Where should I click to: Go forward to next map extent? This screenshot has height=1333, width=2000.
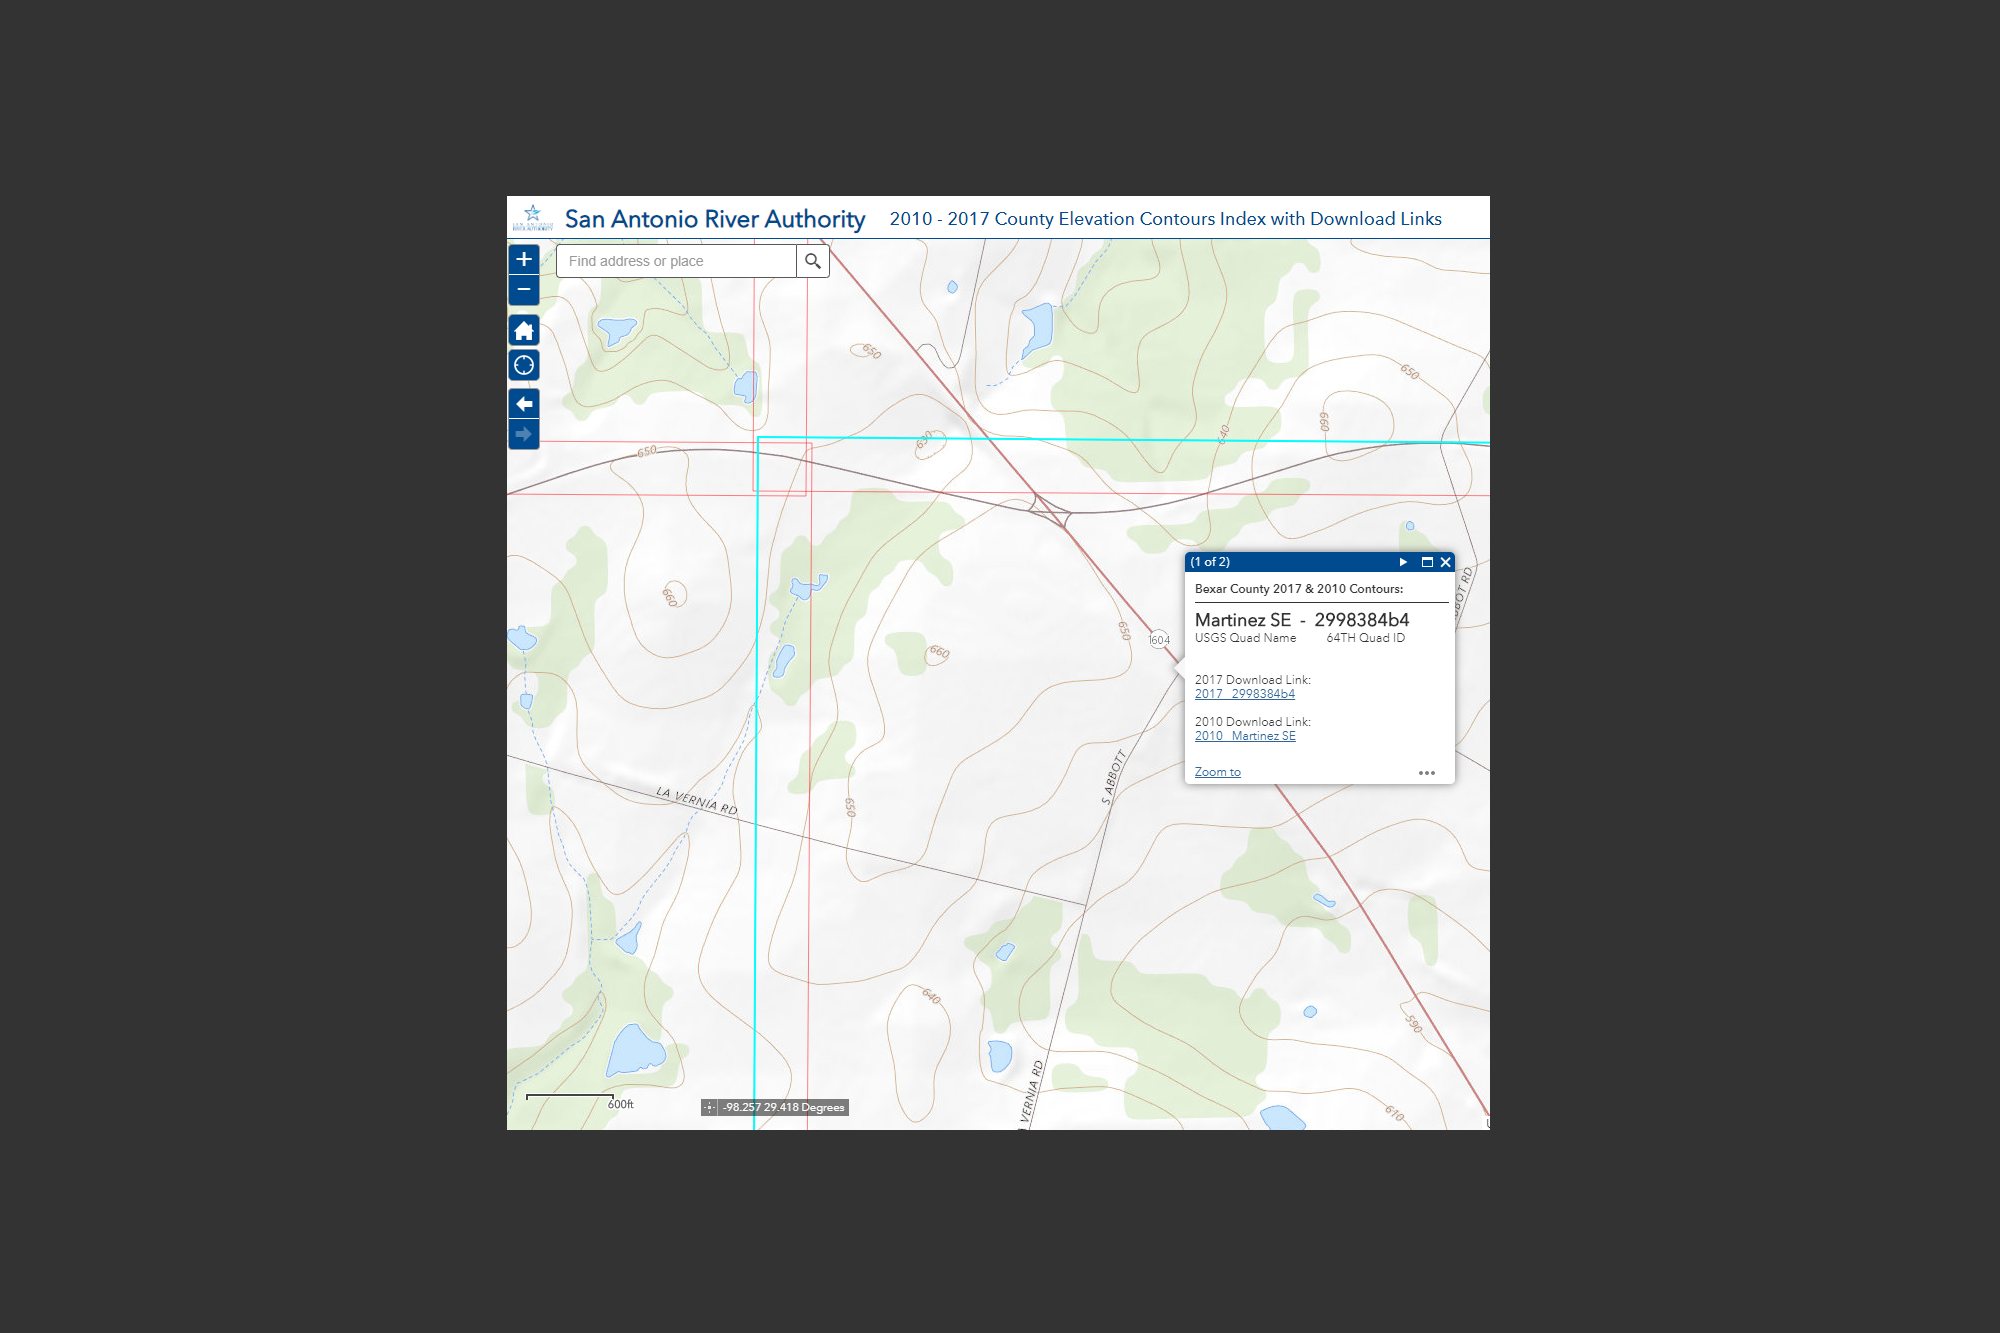[523, 434]
